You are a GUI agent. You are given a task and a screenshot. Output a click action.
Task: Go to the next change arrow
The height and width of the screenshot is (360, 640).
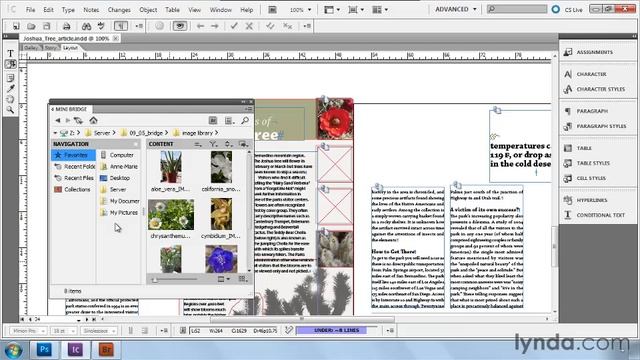click(215, 26)
